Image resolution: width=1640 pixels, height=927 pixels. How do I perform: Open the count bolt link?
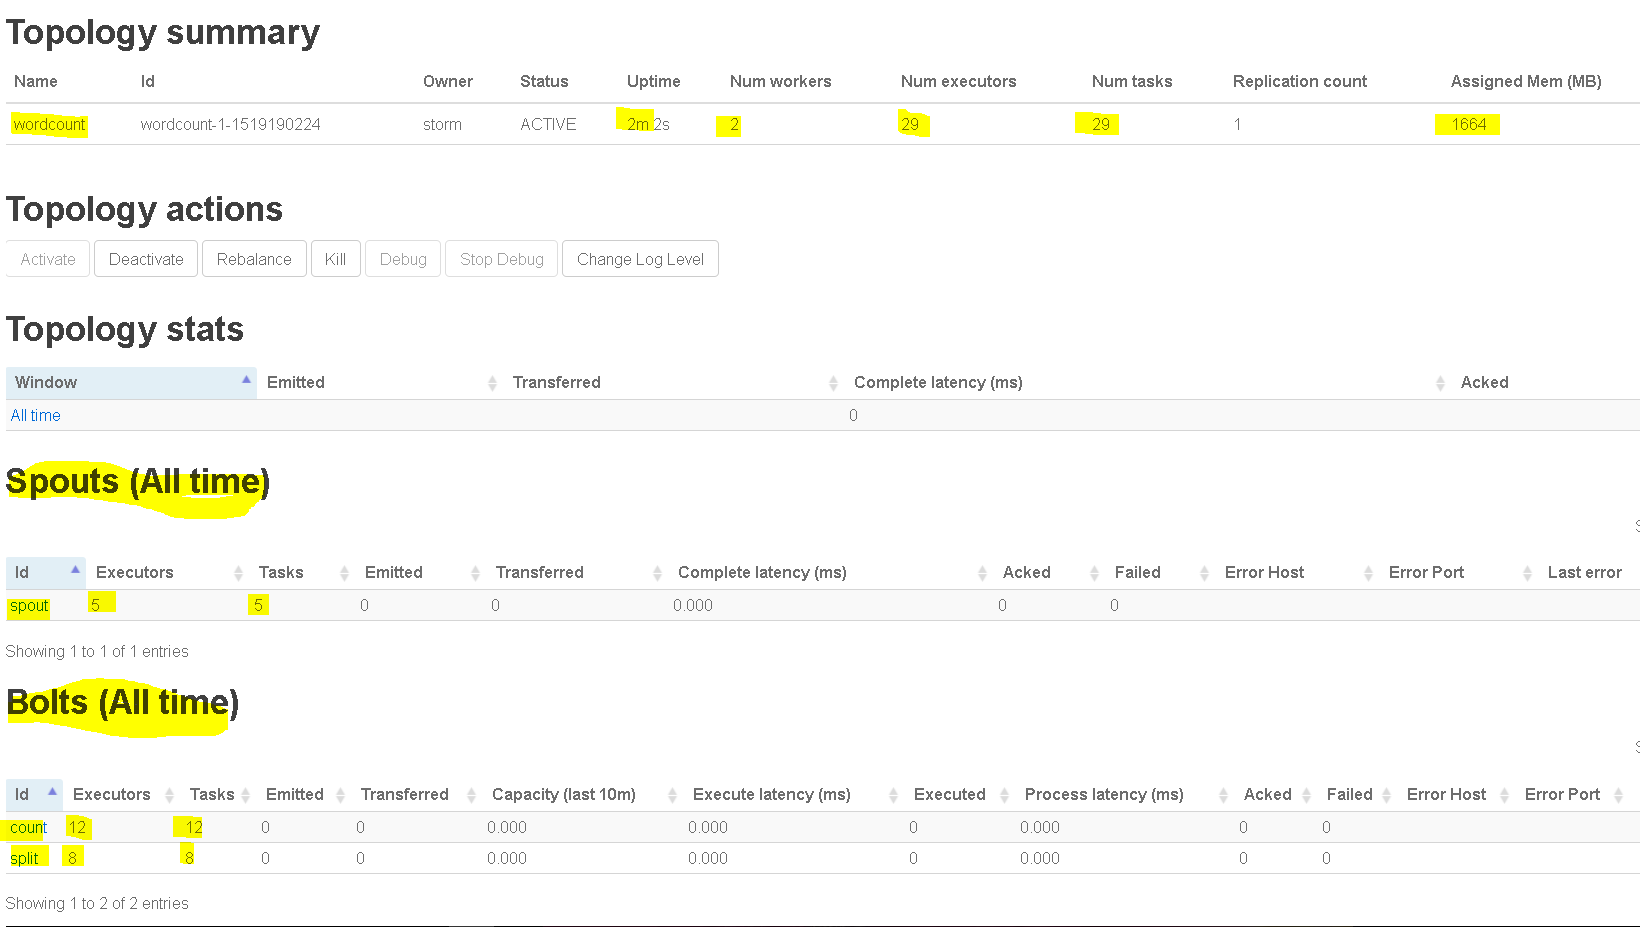coord(28,827)
